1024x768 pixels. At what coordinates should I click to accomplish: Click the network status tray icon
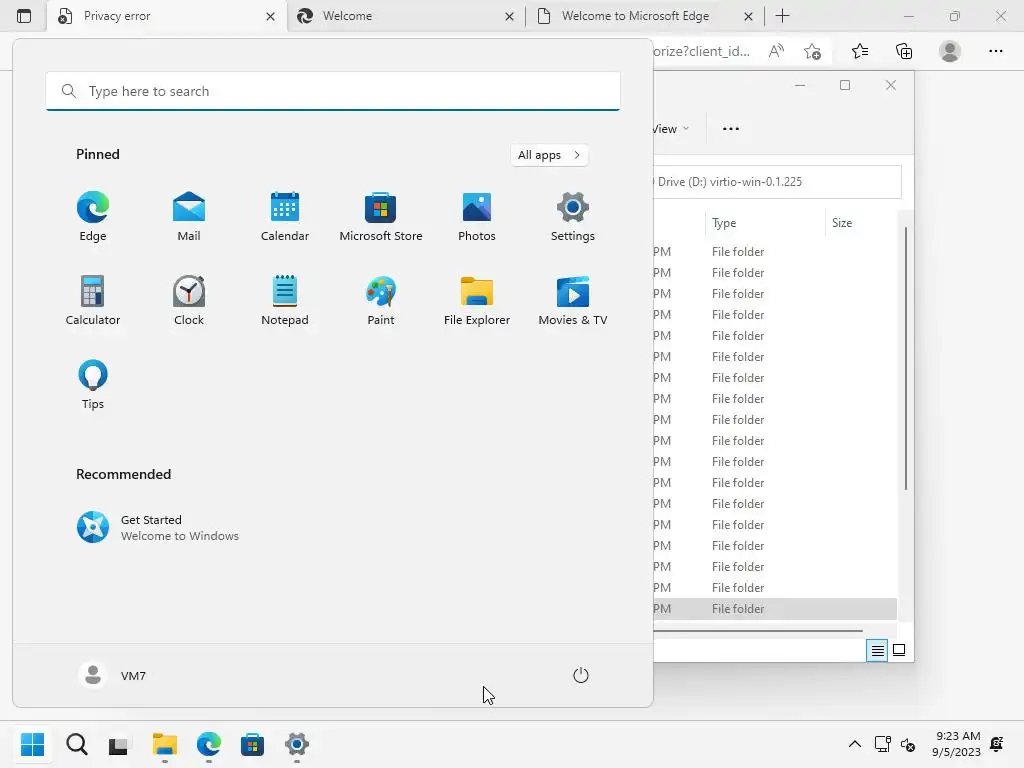click(x=882, y=744)
